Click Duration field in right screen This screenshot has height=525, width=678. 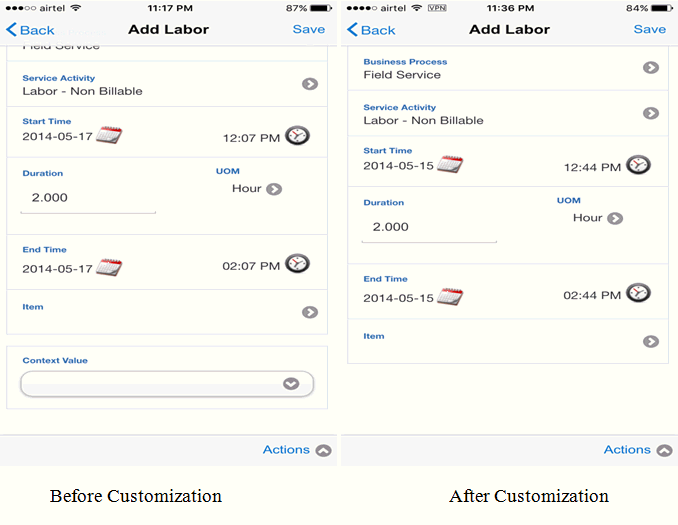(429, 227)
